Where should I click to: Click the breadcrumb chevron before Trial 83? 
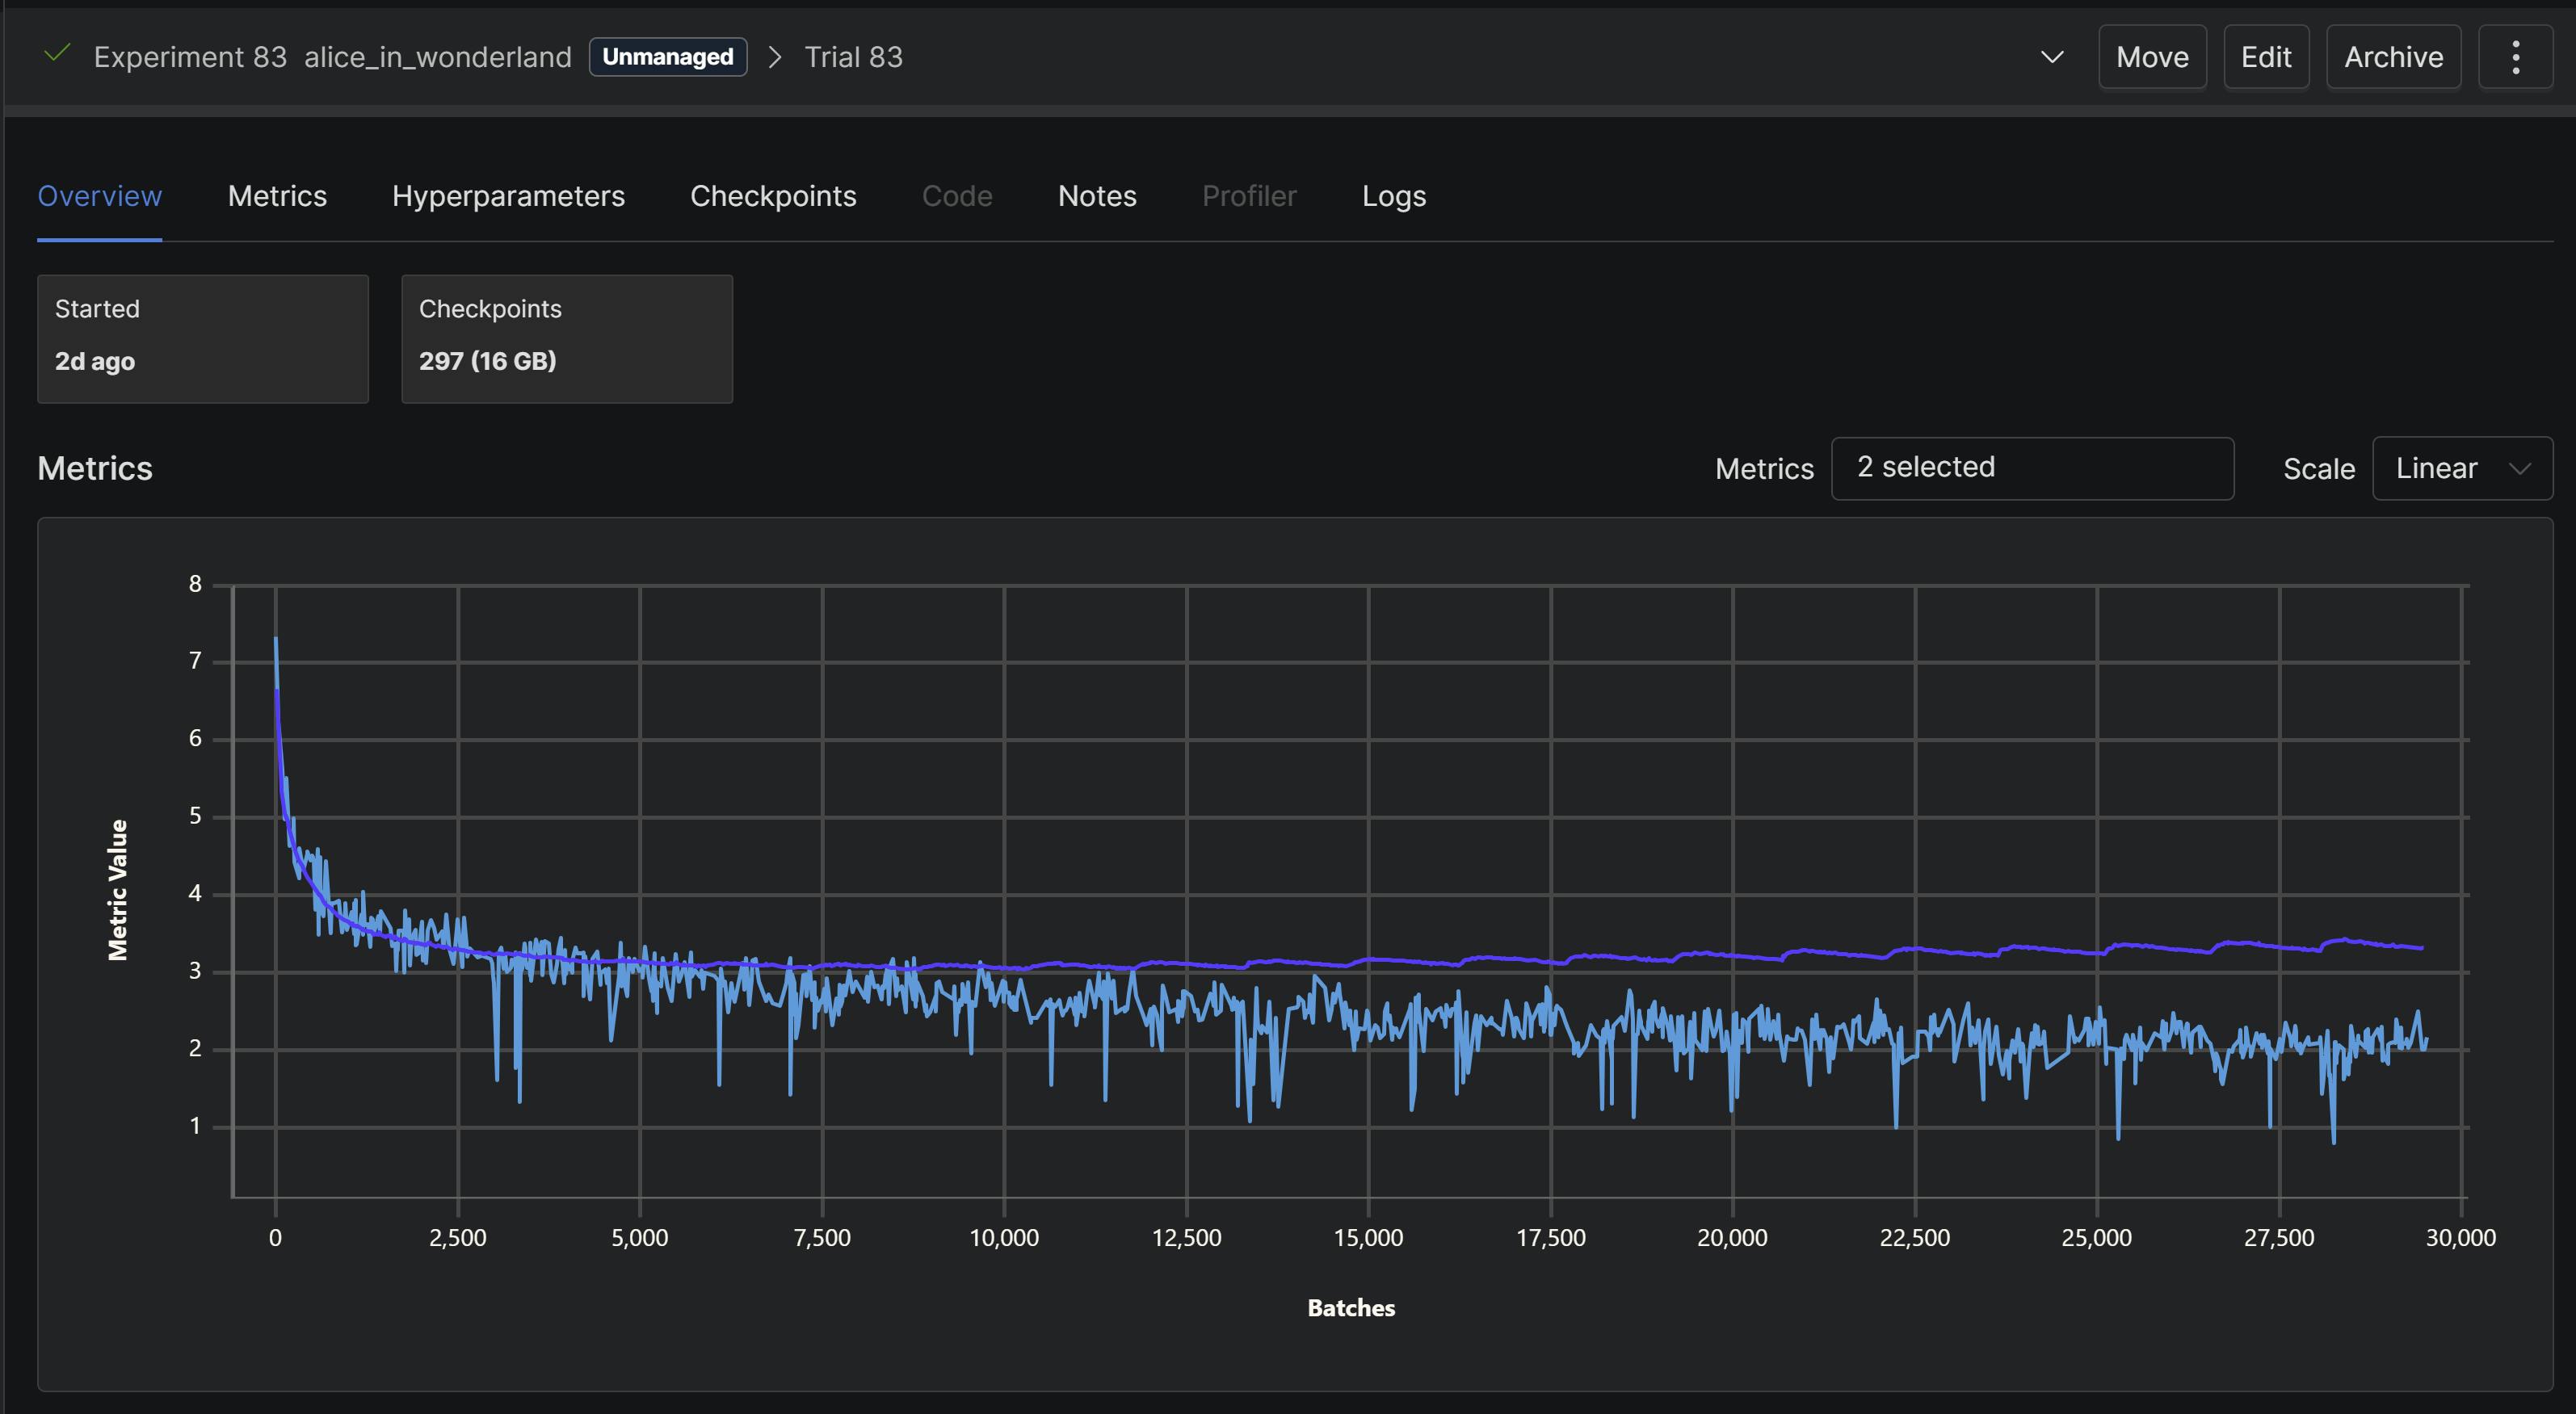(775, 57)
